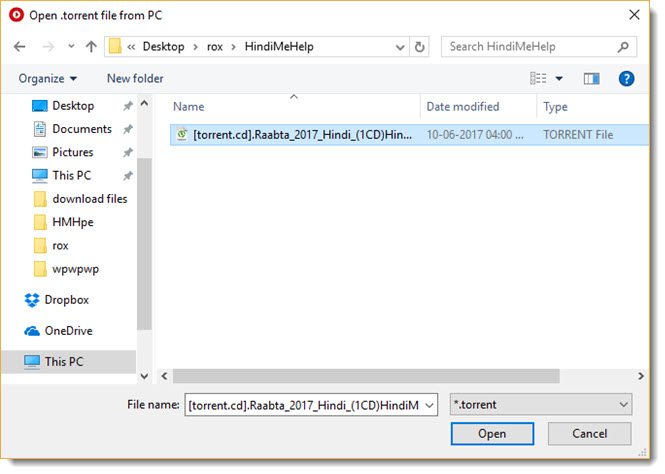
Task: Click the sidebar scroll down arrow
Action: coord(144,376)
